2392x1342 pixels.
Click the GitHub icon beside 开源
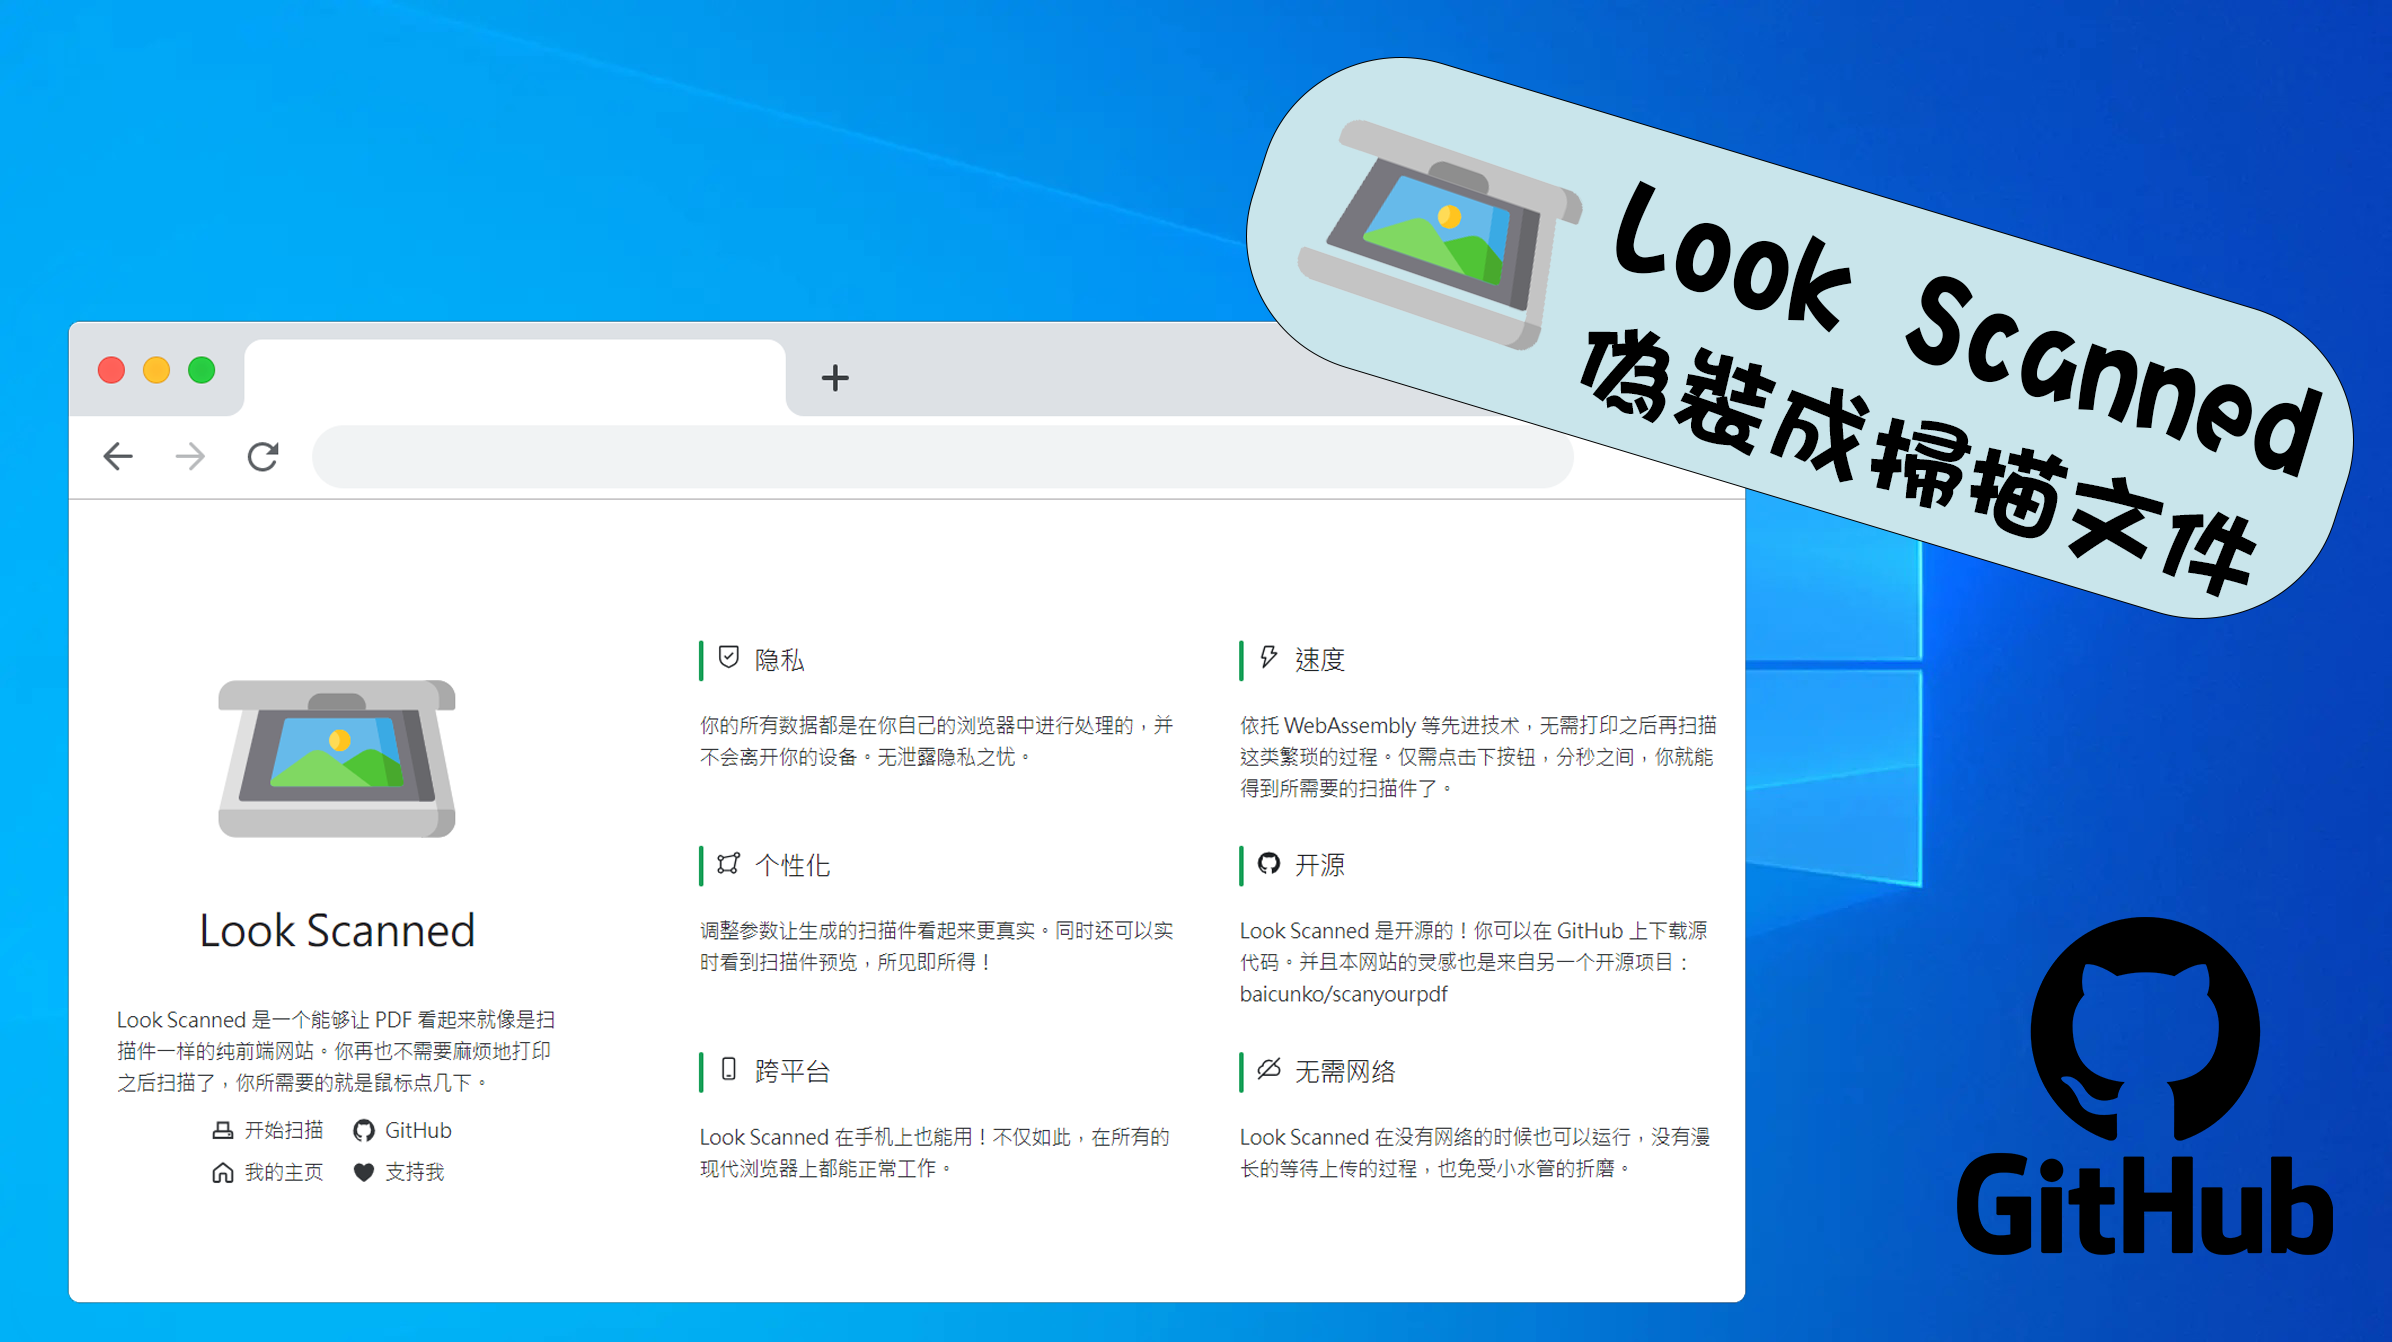1269,863
